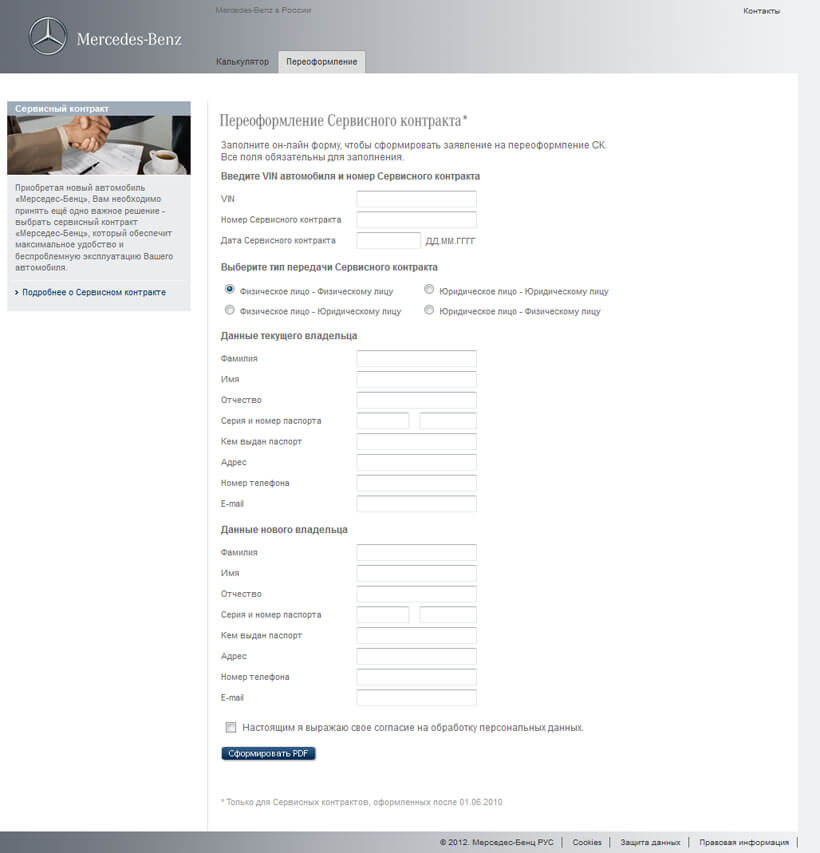Click current owner's E-mail field
Viewport: 820px width, 853px height.
click(x=416, y=504)
